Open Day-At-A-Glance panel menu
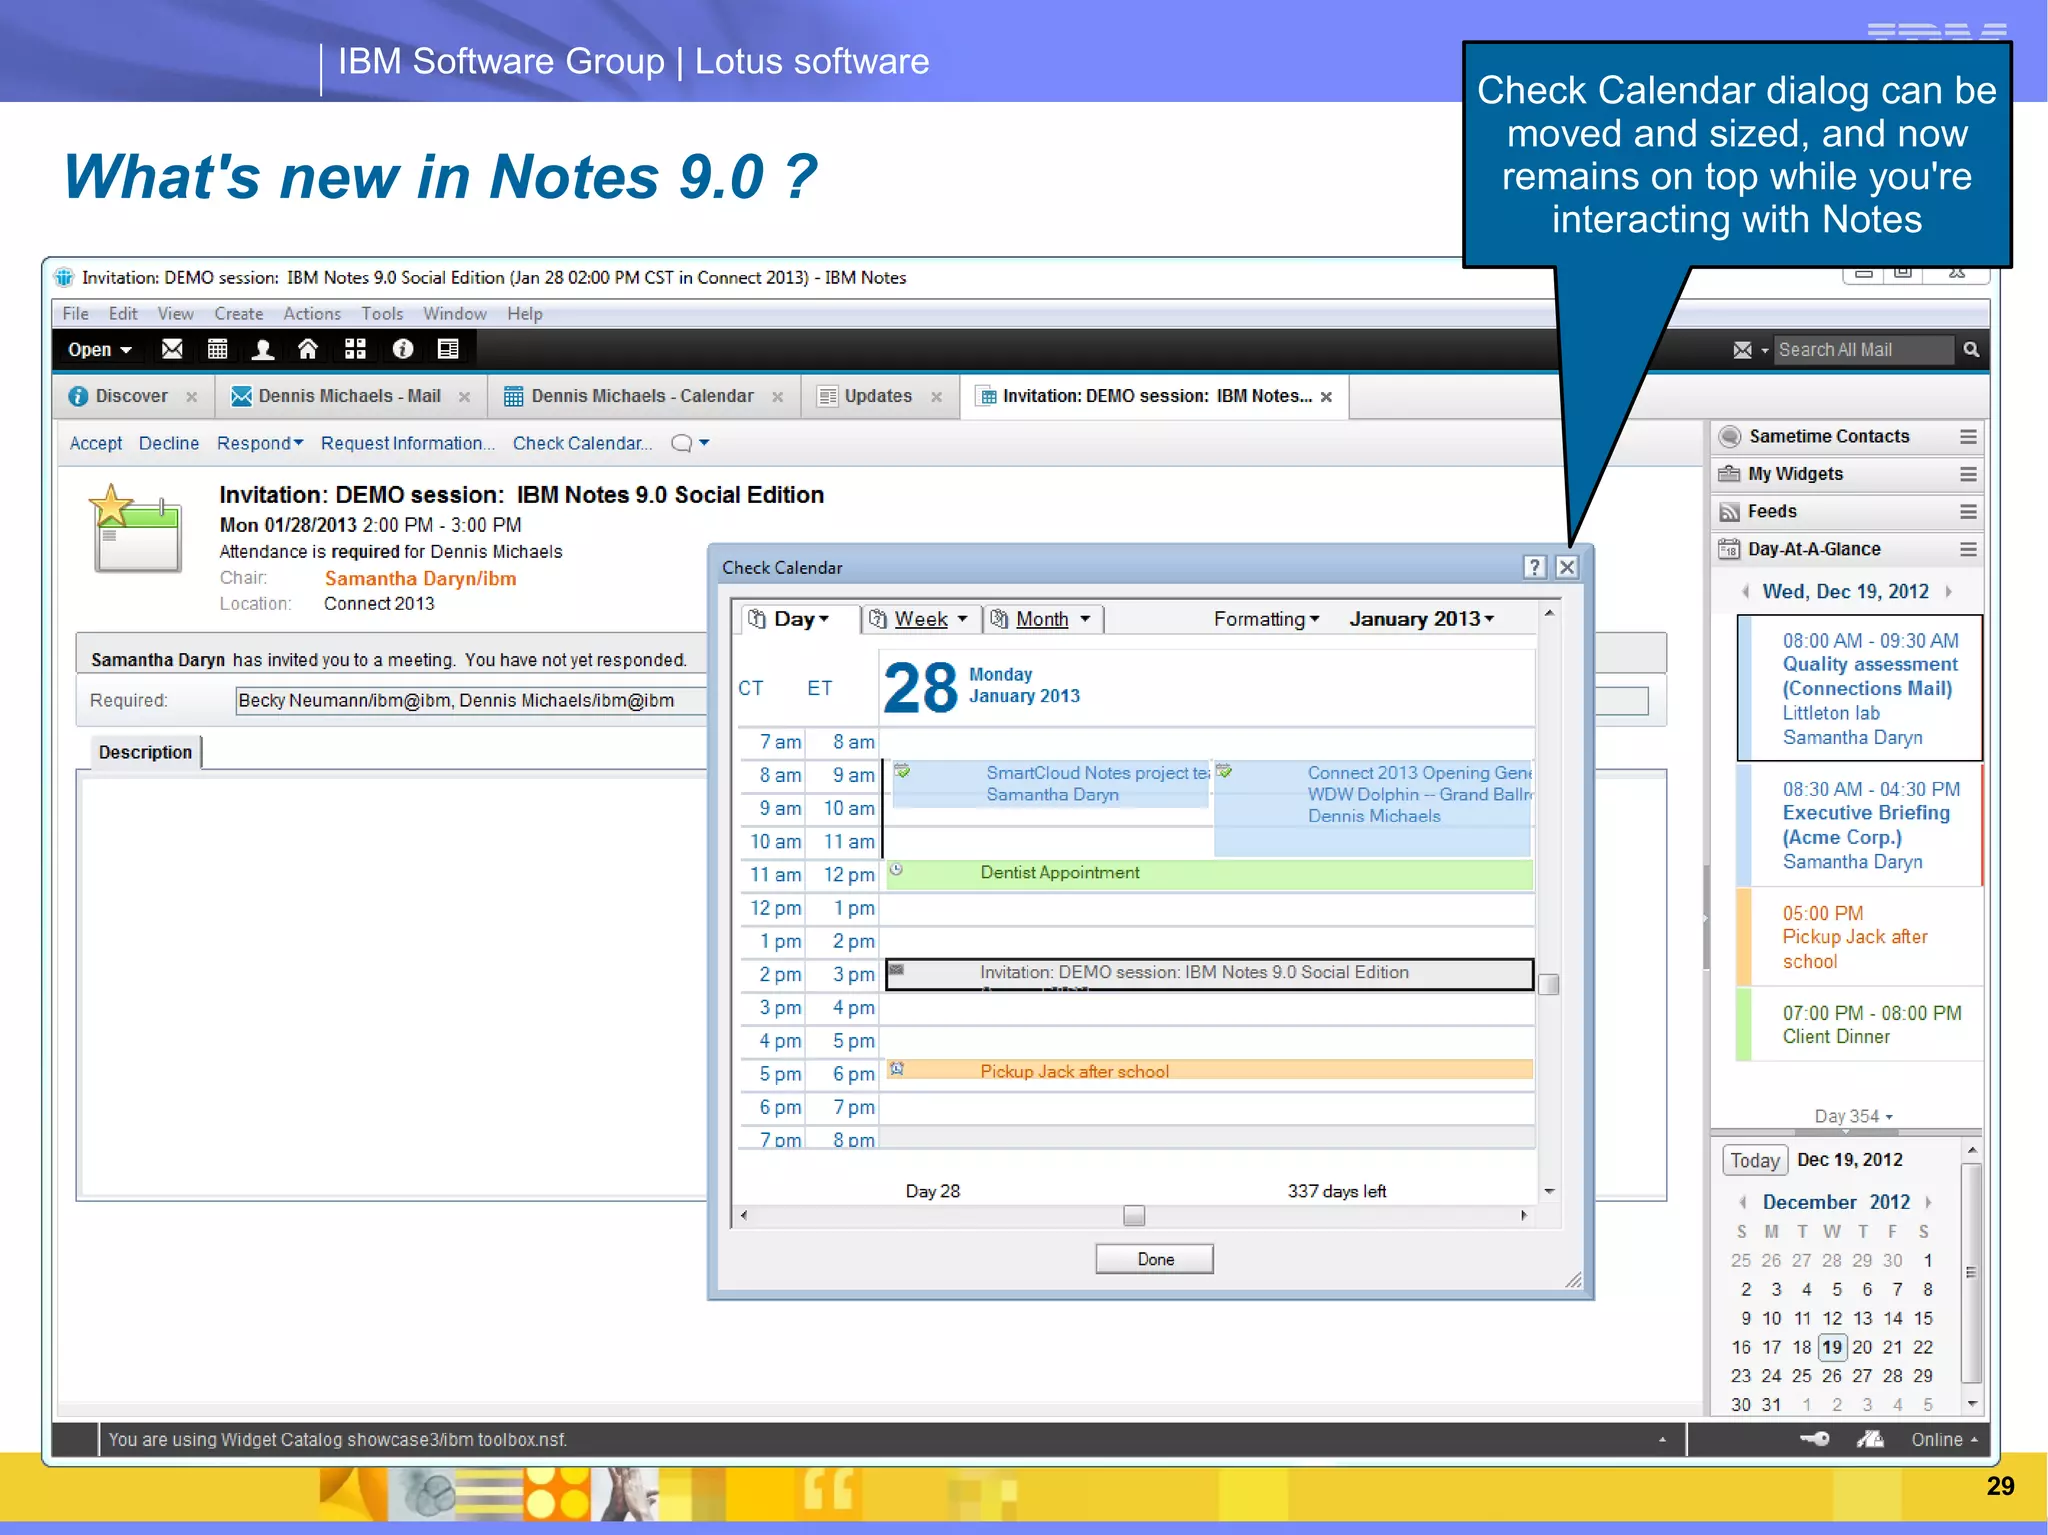 1968,549
